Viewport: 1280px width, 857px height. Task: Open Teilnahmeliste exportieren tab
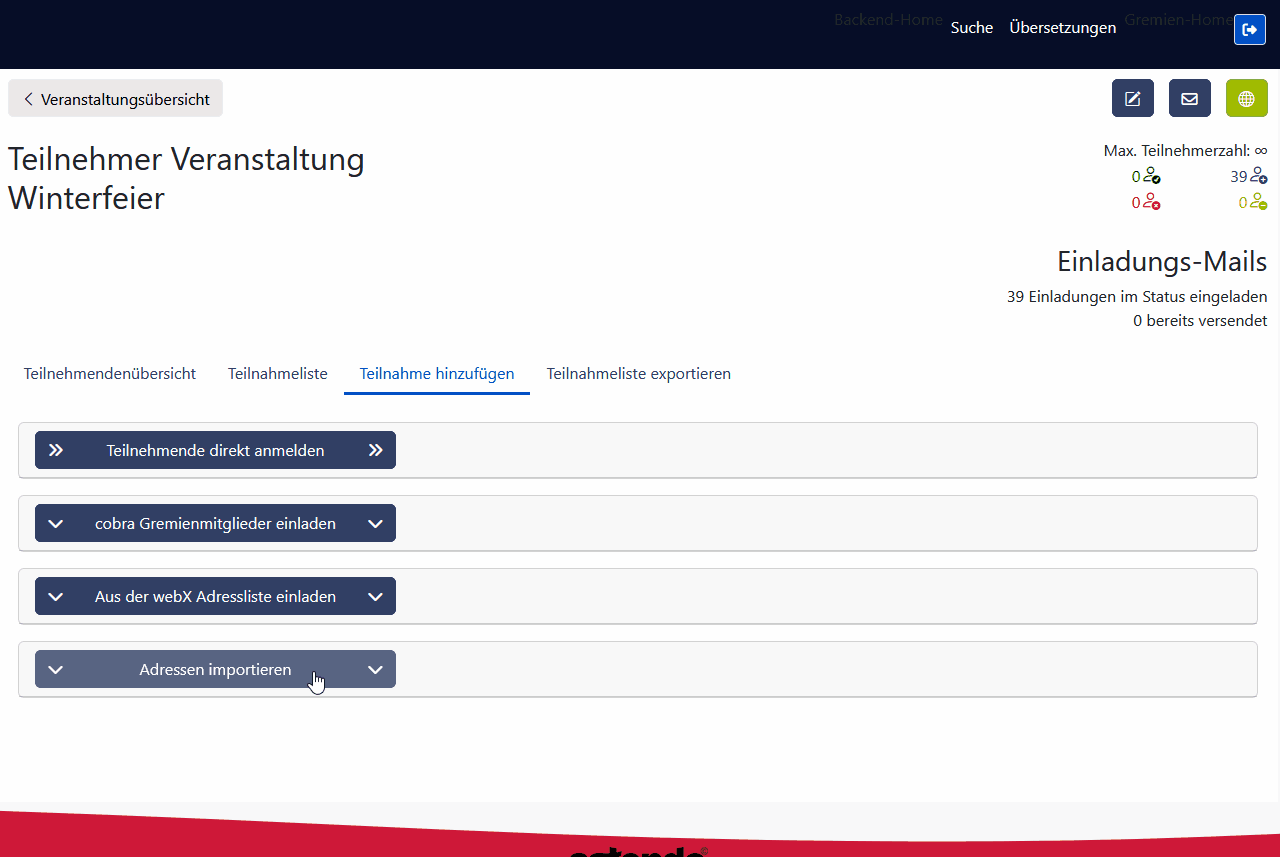point(638,373)
